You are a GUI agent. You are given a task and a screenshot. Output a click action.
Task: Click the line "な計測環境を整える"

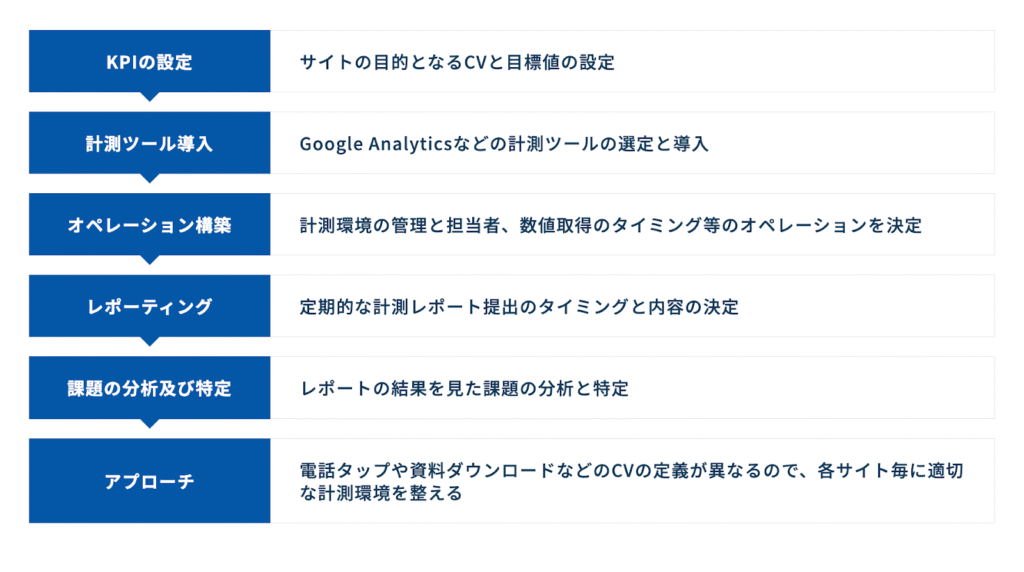click(381, 494)
